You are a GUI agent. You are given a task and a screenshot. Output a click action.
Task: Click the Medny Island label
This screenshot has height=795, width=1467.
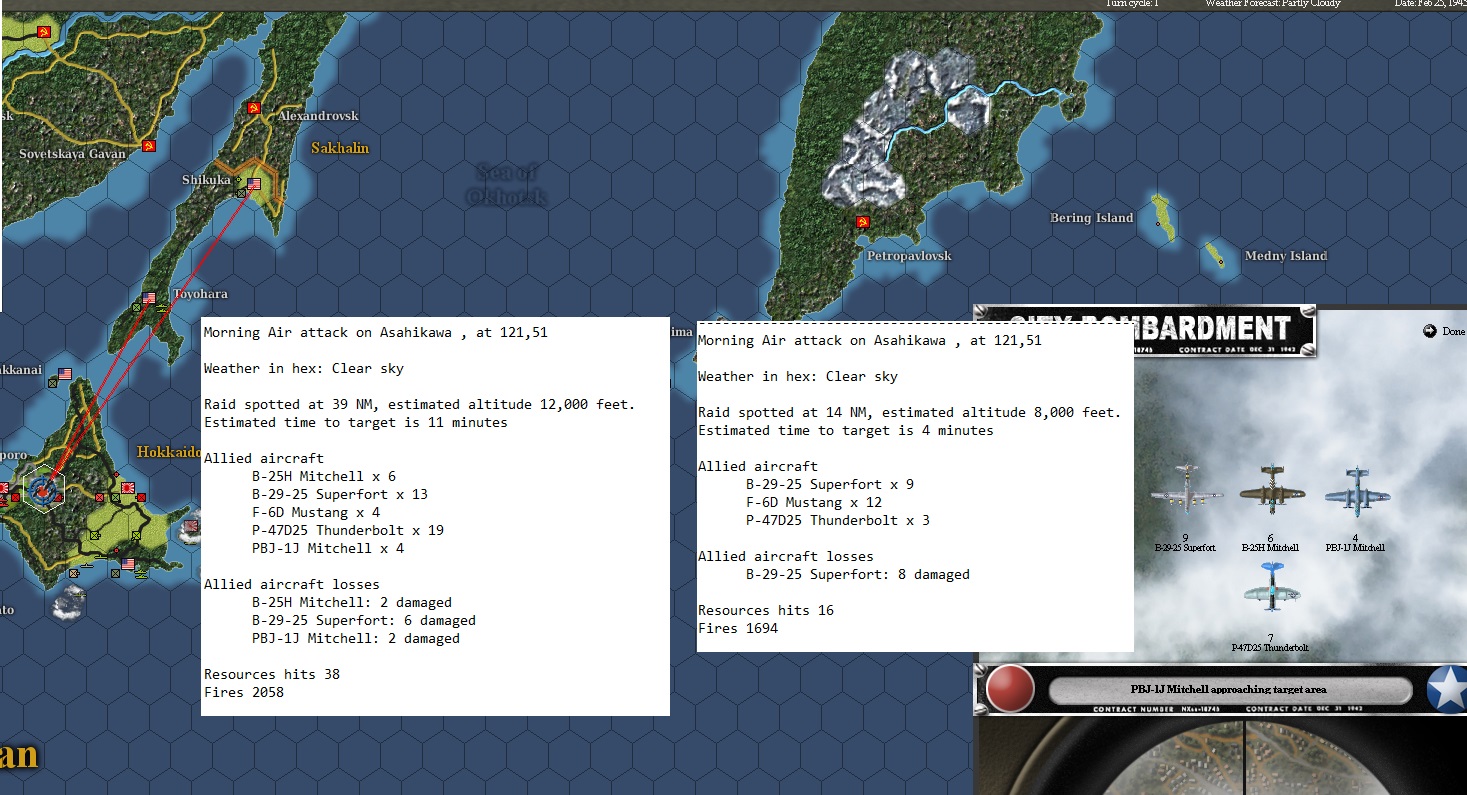1286,256
